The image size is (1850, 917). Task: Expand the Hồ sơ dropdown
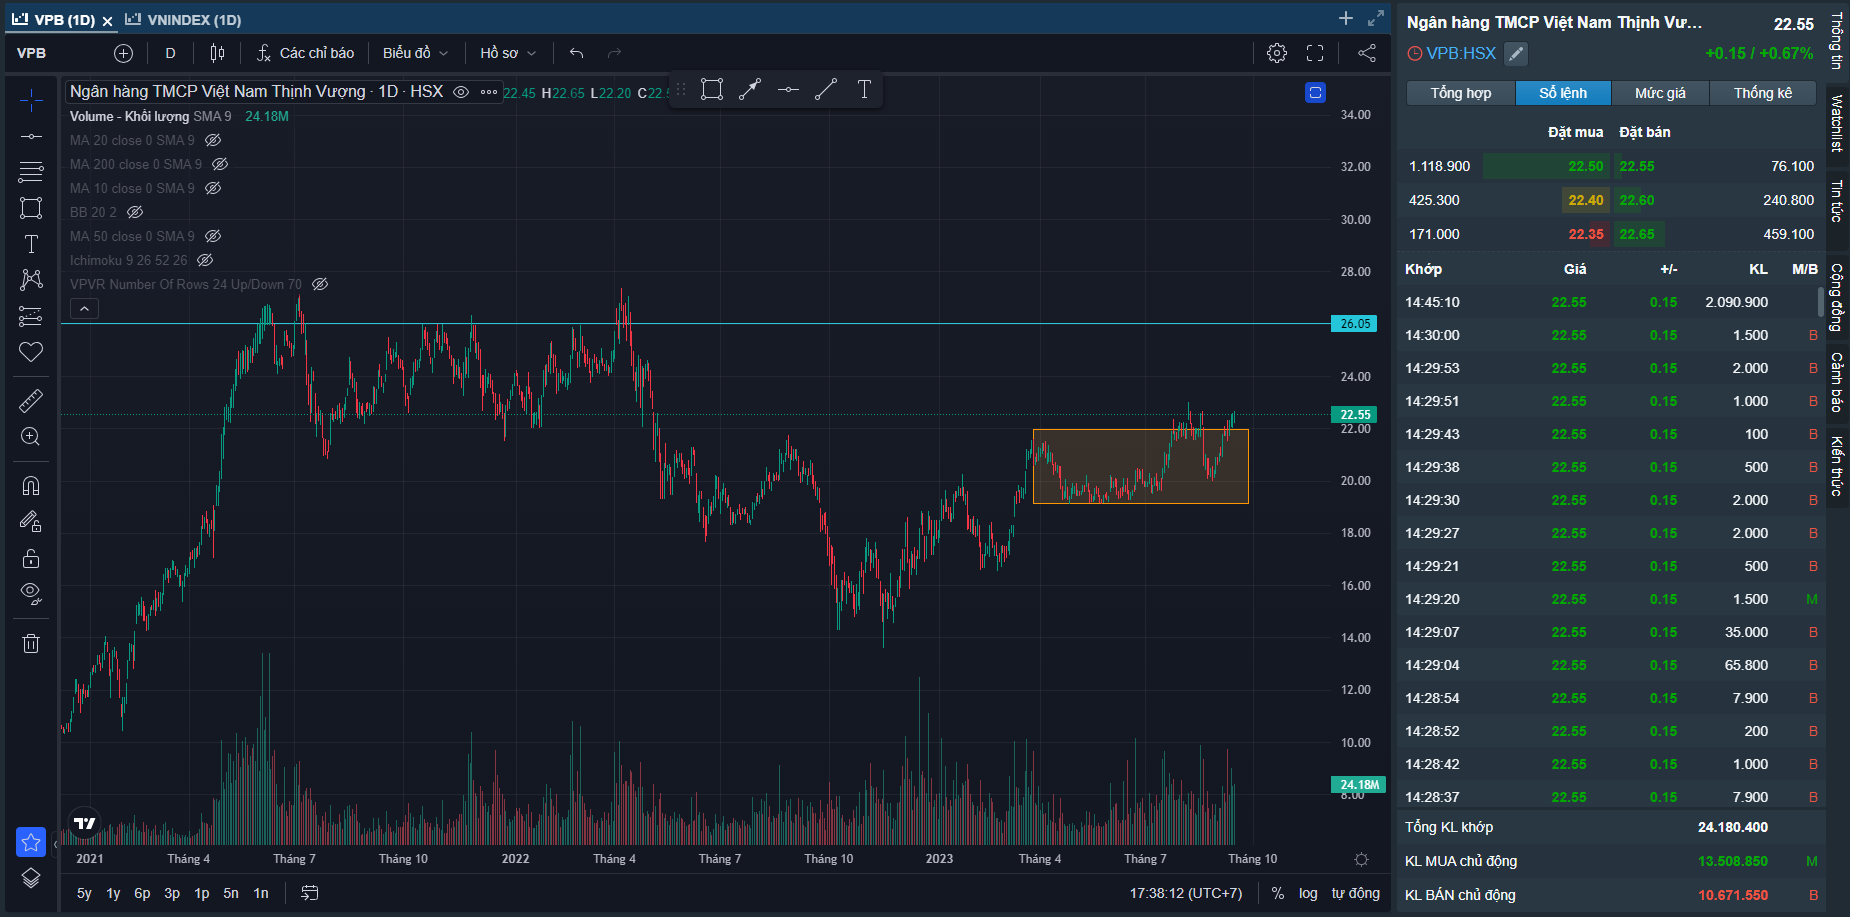coord(508,53)
